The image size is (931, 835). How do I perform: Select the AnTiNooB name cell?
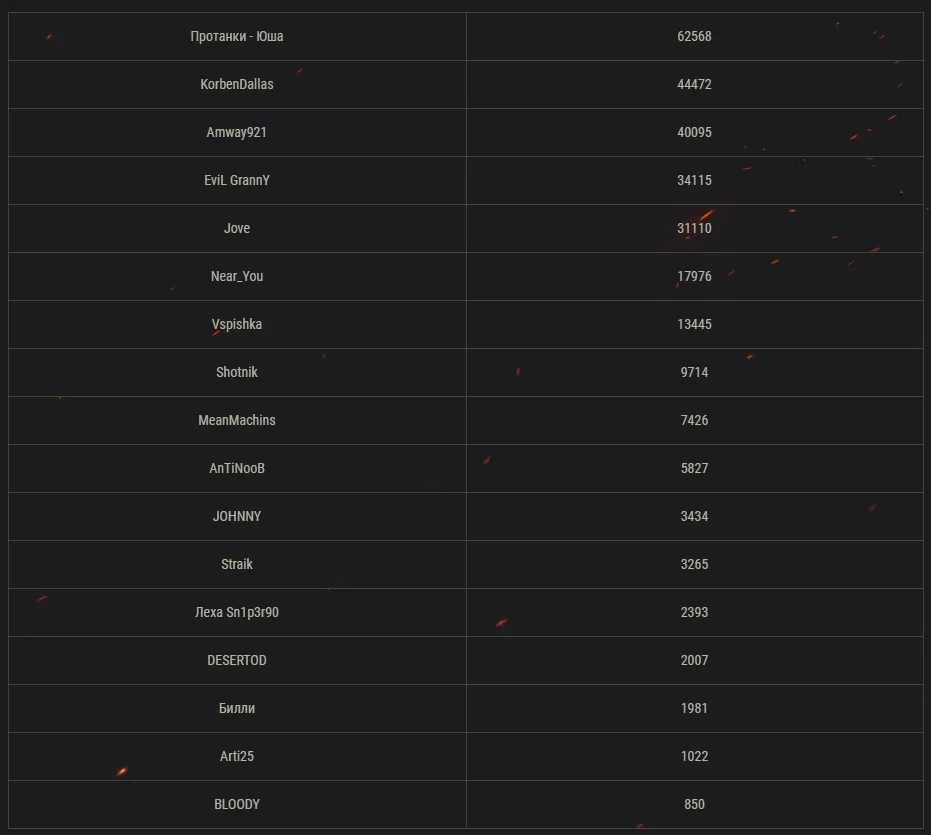[x=237, y=468]
